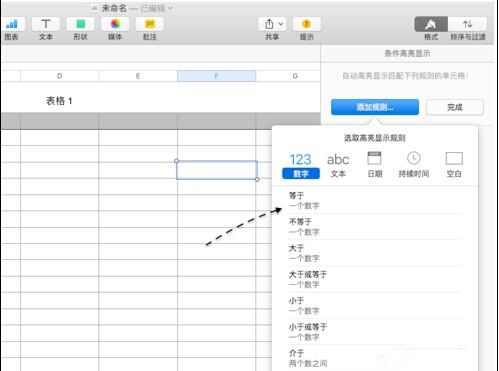The width and height of the screenshot is (499, 371).
Task: Choose the 大于或等于 rule
Action: (x=375, y=279)
